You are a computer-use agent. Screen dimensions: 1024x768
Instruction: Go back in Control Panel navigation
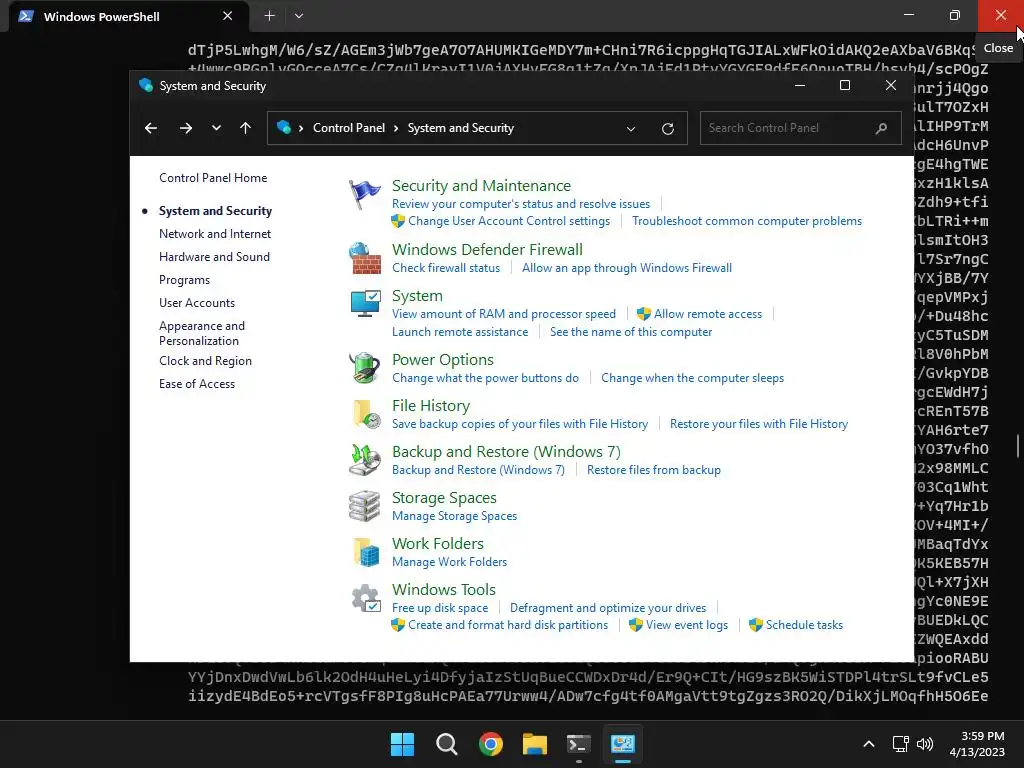151,128
